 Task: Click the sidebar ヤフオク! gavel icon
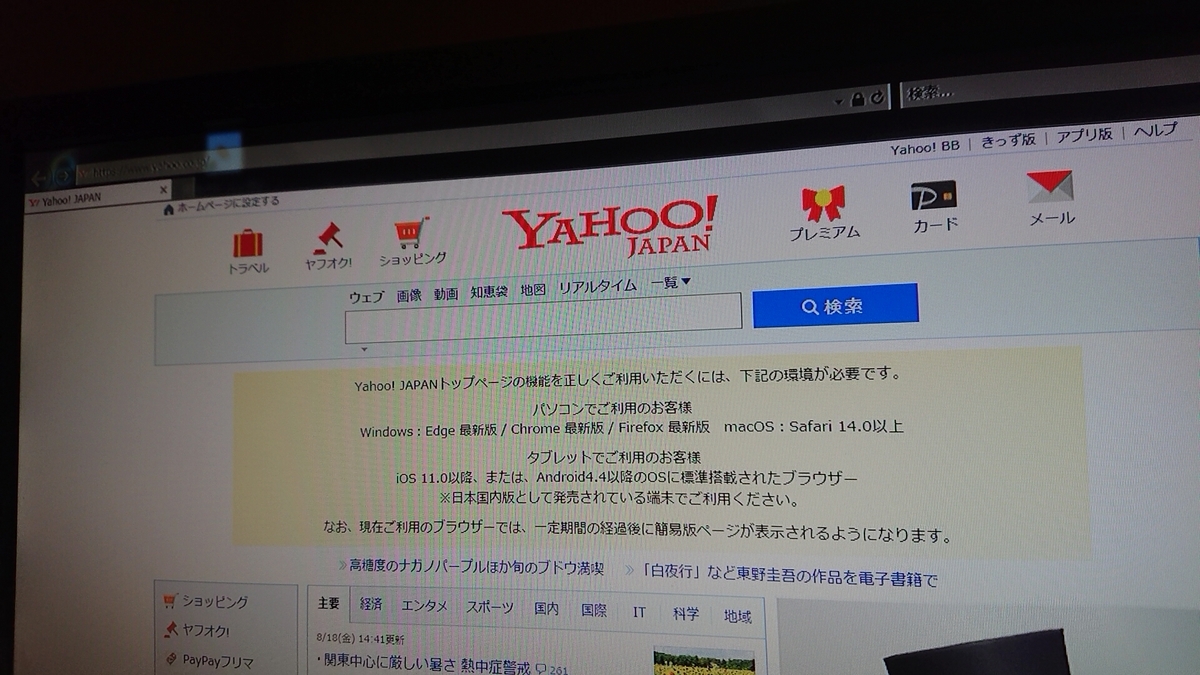[171, 631]
